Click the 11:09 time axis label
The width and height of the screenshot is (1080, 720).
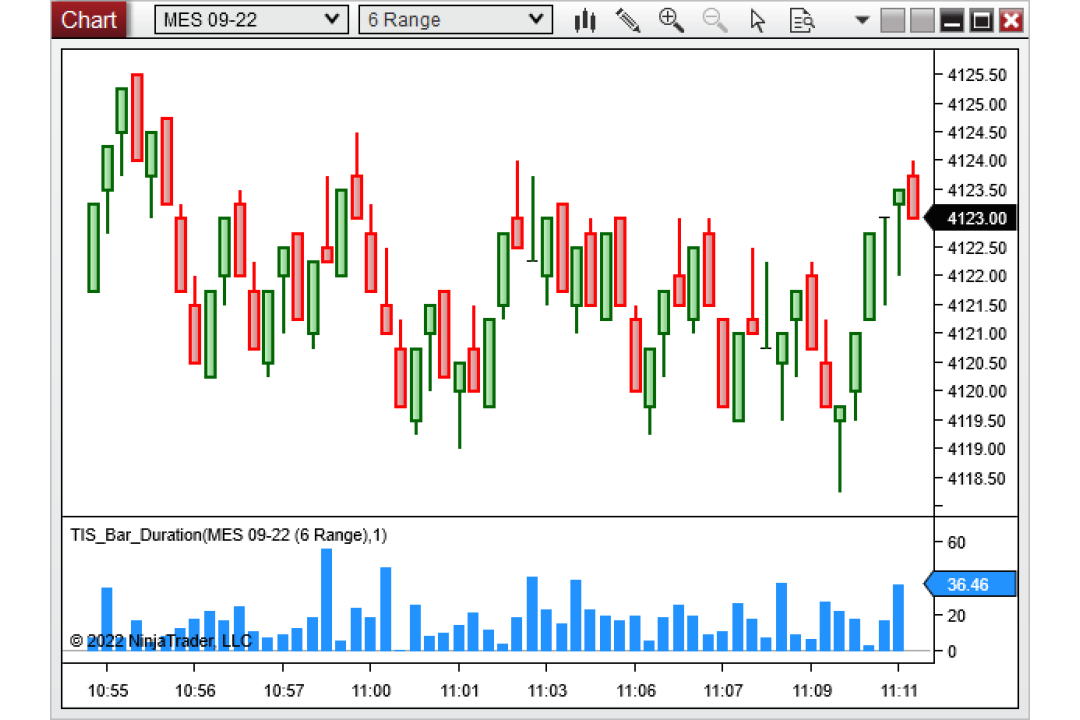click(x=812, y=690)
